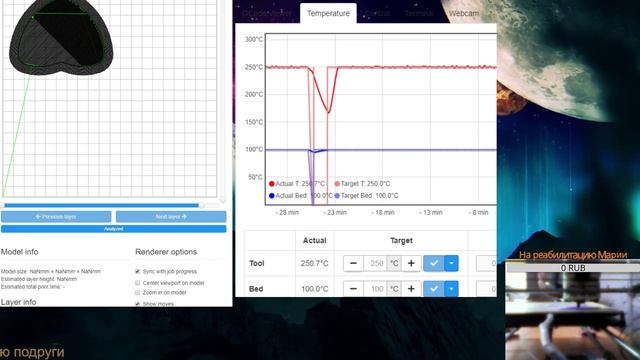Image resolution: width=640 pixels, height=360 pixels.
Task: Click the Bed actual value 100.0°C
Action: [314, 289]
